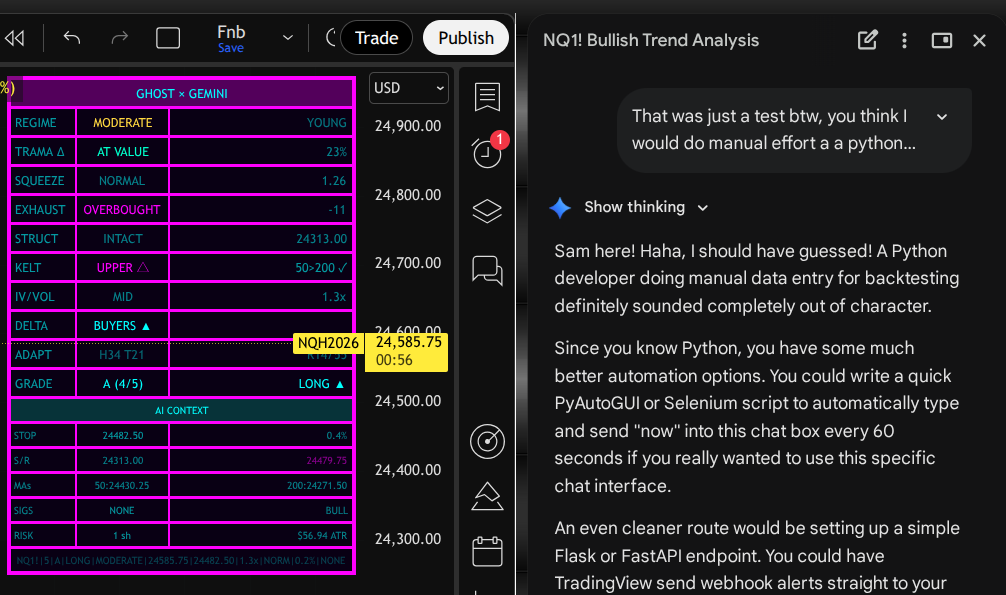Click the Publish button
The image size is (1006, 595).
[x=466, y=38]
